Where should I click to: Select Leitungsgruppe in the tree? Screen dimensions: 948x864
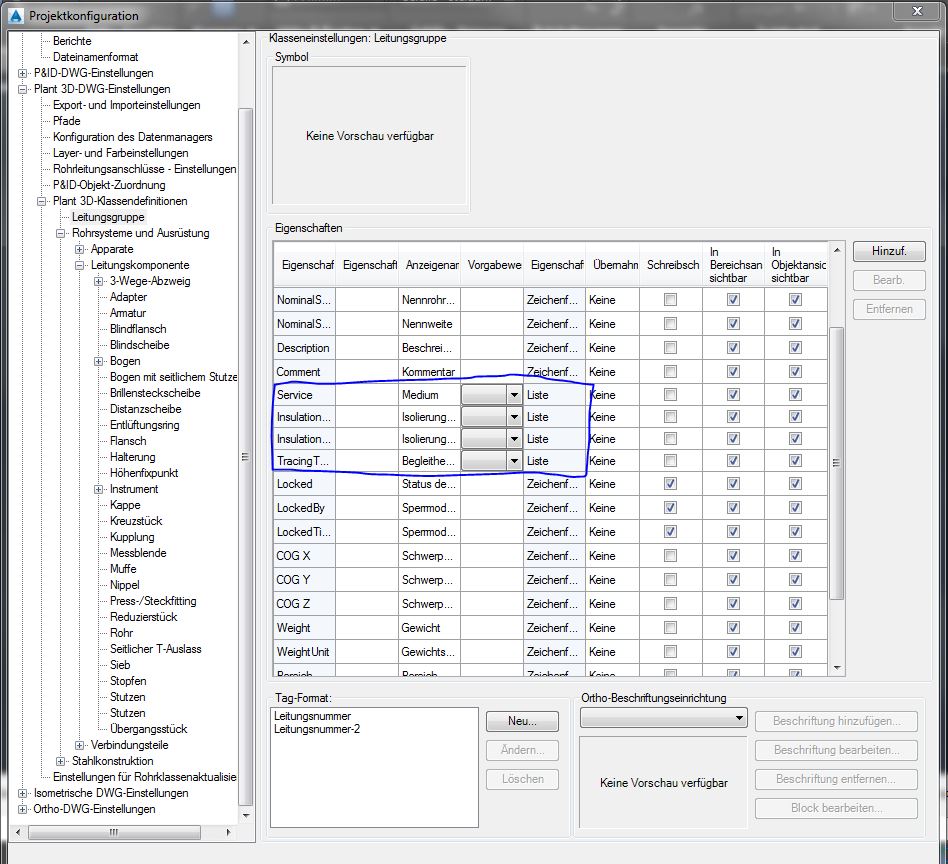pos(108,217)
